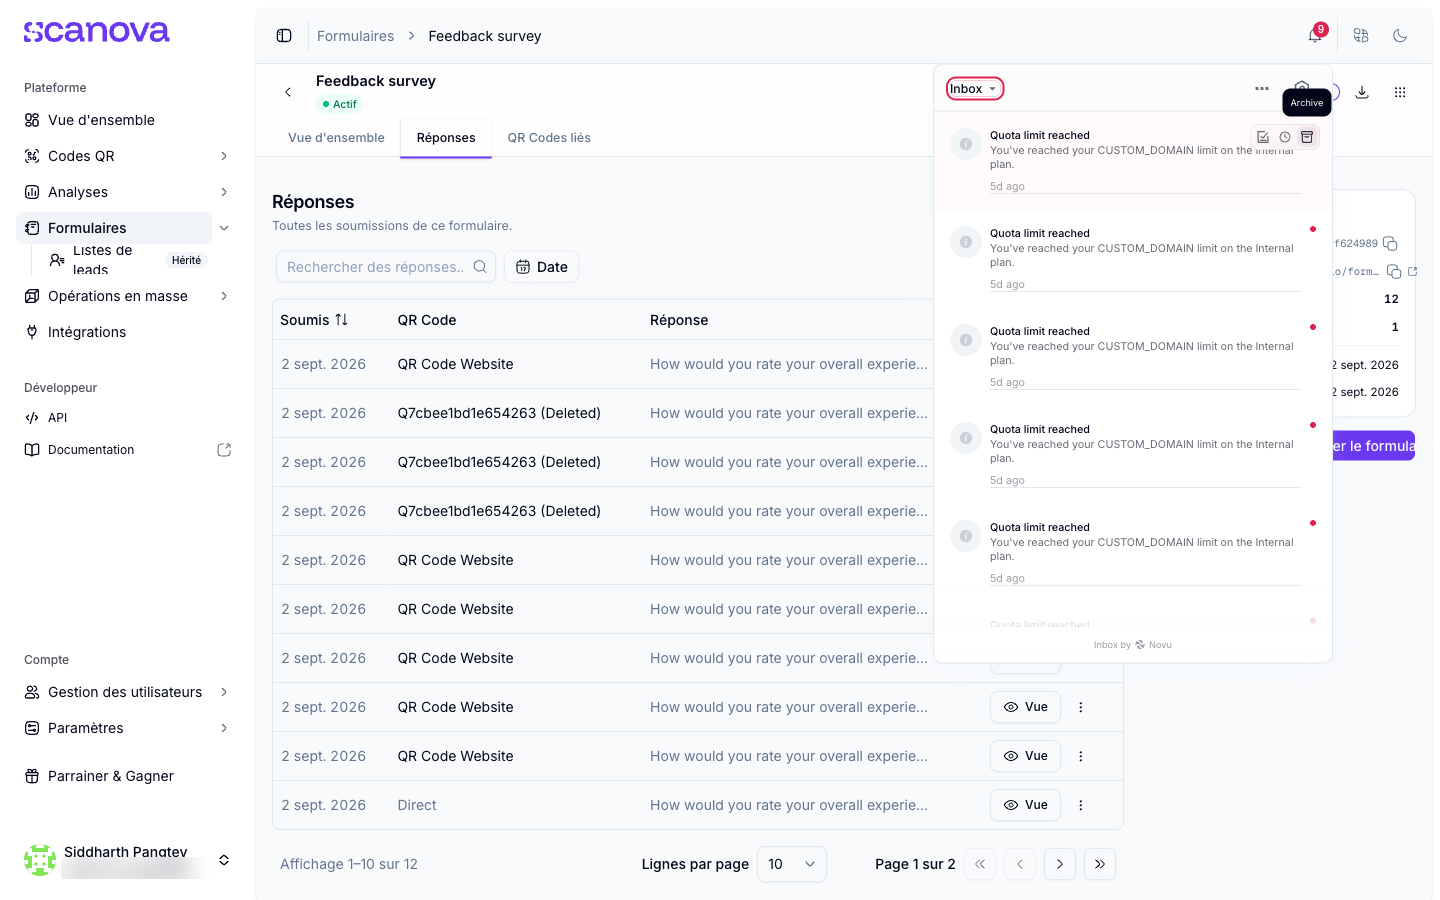This screenshot has width=1440, height=900.
Task: Expand the Codes QR submenu
Action: (x=224, y=156)
